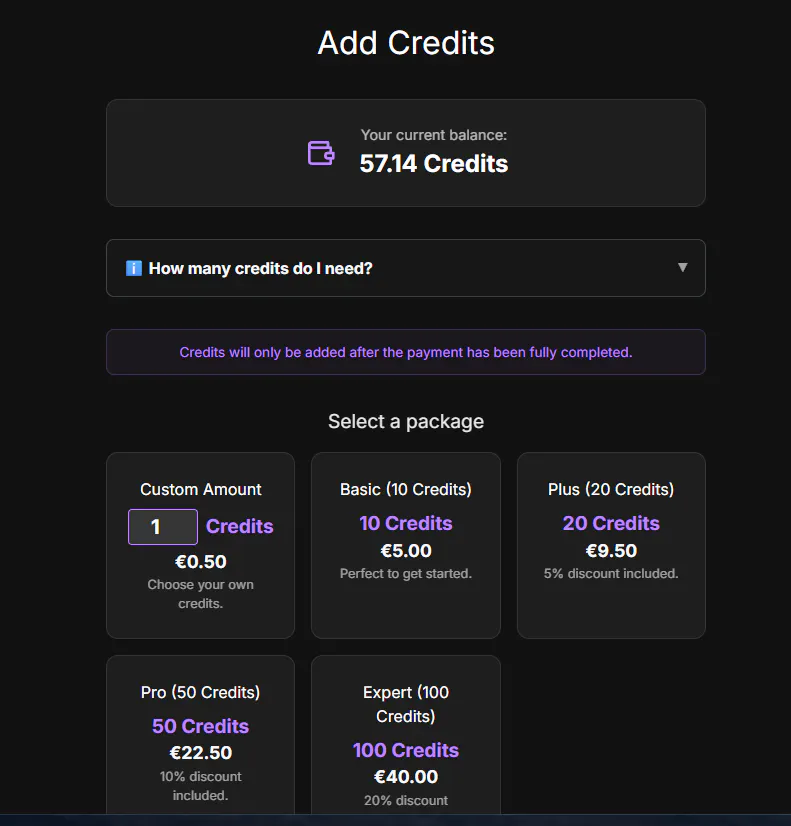The width and height of the screenshot is (791, 826).
Task: Click the custom credits number field
Action: tap(163, 527)
